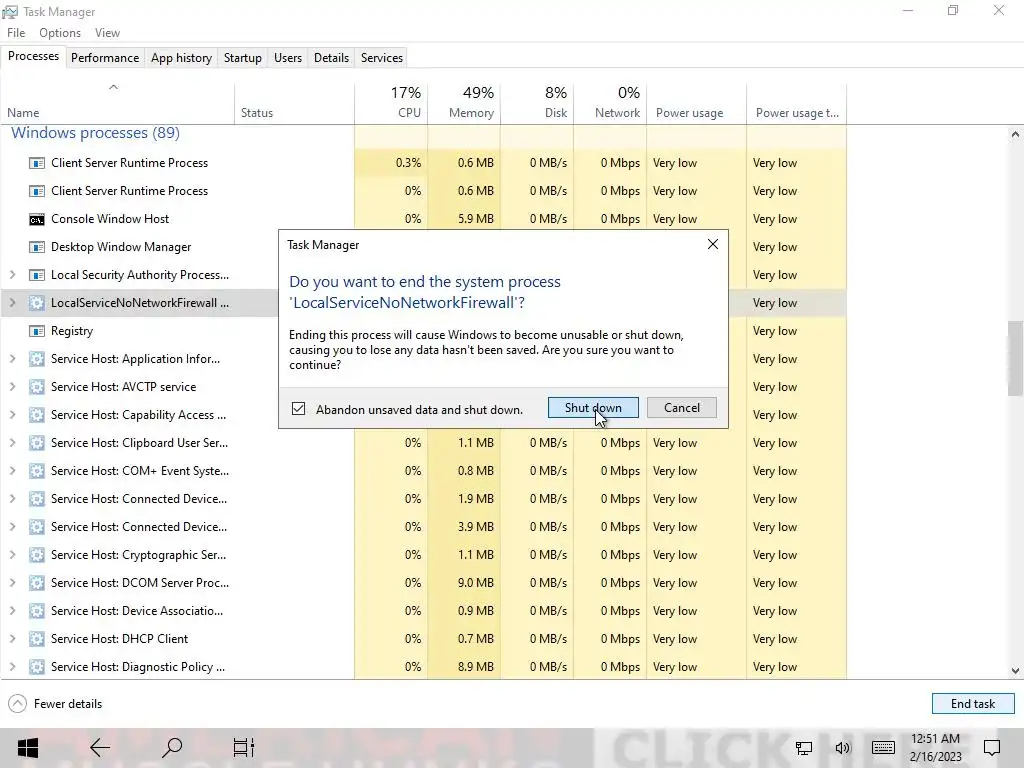Click the Service Host: DCOM Server Process icon
1024x768 pixels.
37,583
